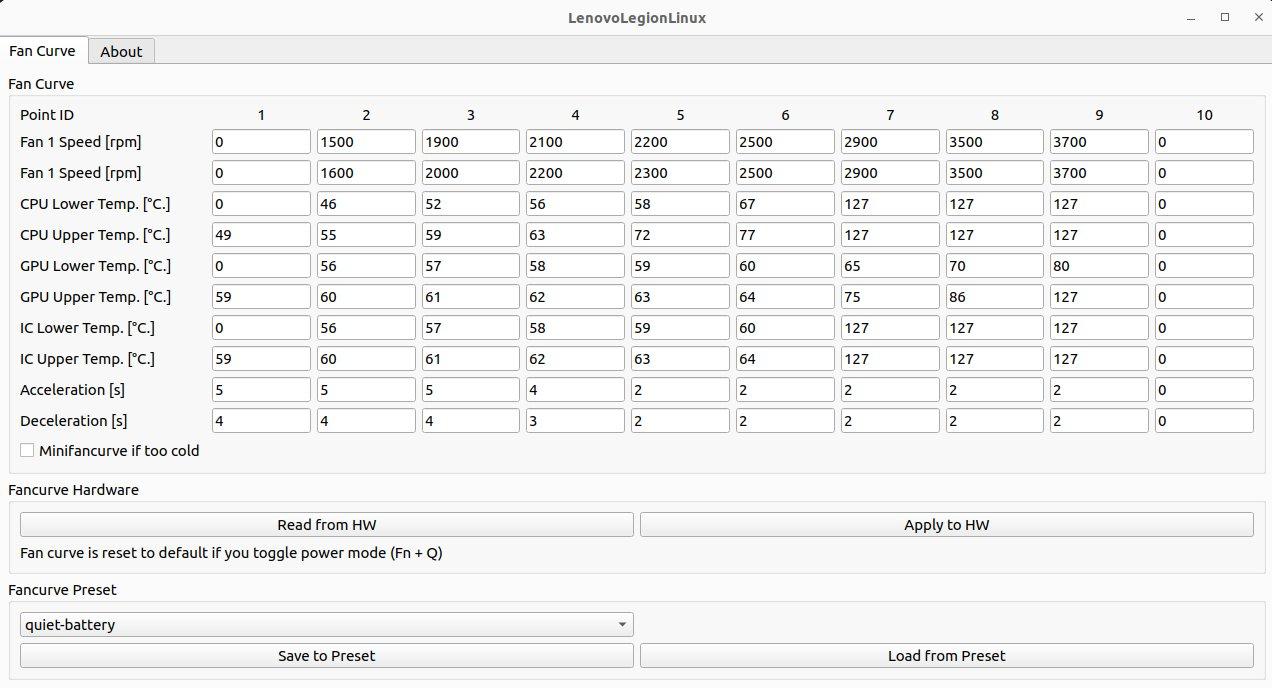Select the fan speed field showing 2300
1272x688 pixels.
pos(681,173)
